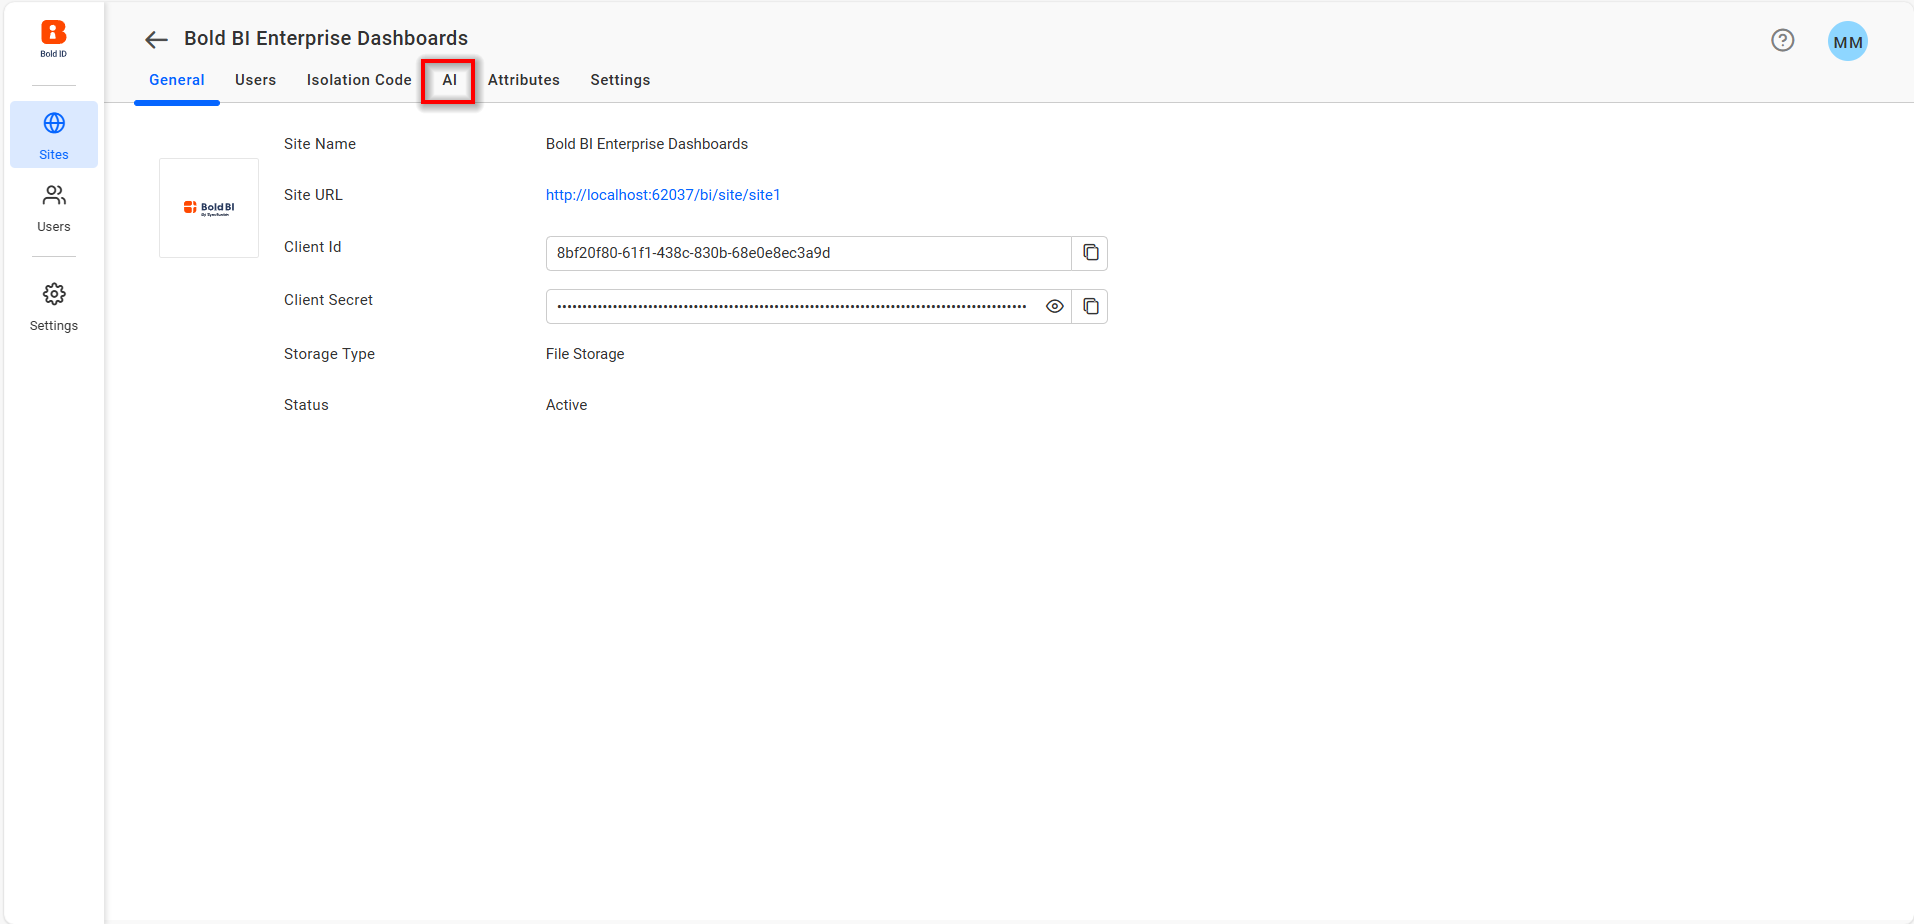The image size is (1914, 924).
Task: Switch to the General tab
Action: pos(177,80)
